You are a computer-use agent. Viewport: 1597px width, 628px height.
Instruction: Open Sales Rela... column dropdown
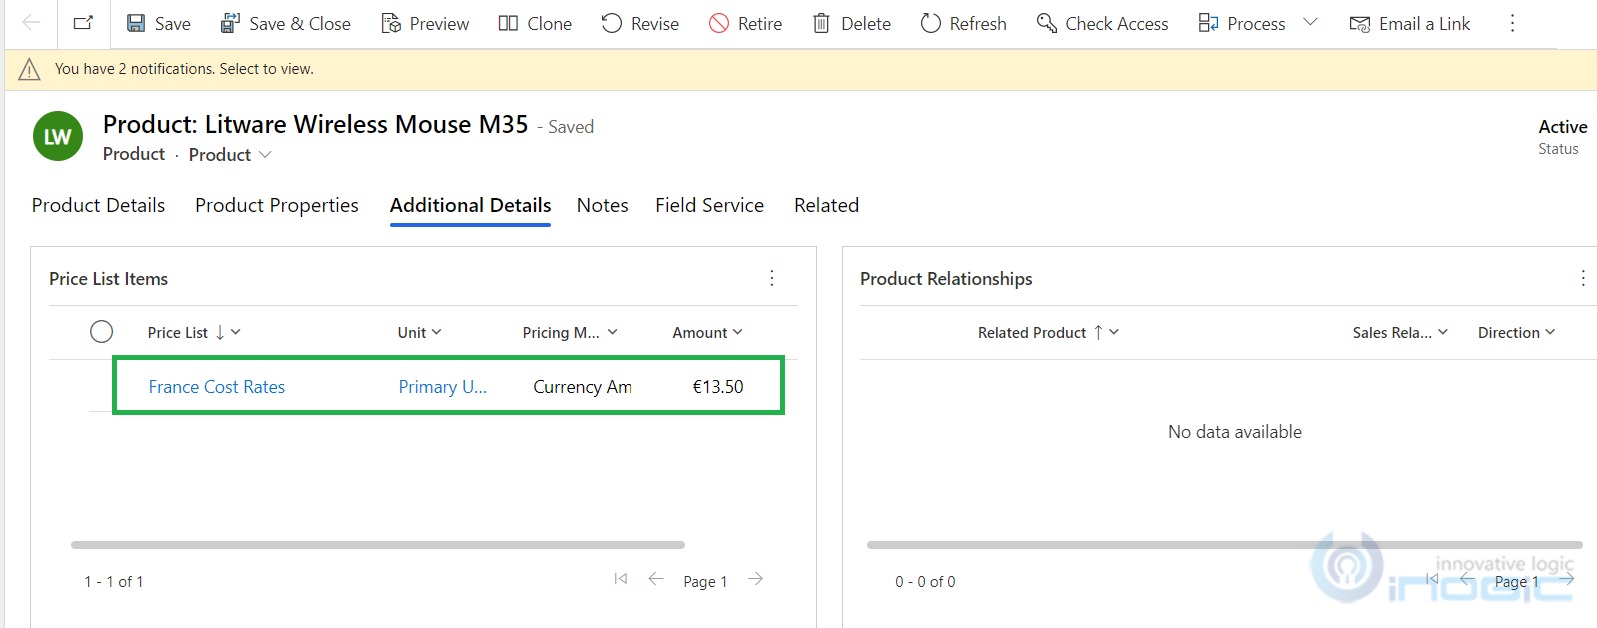(x=1400, y=332)
